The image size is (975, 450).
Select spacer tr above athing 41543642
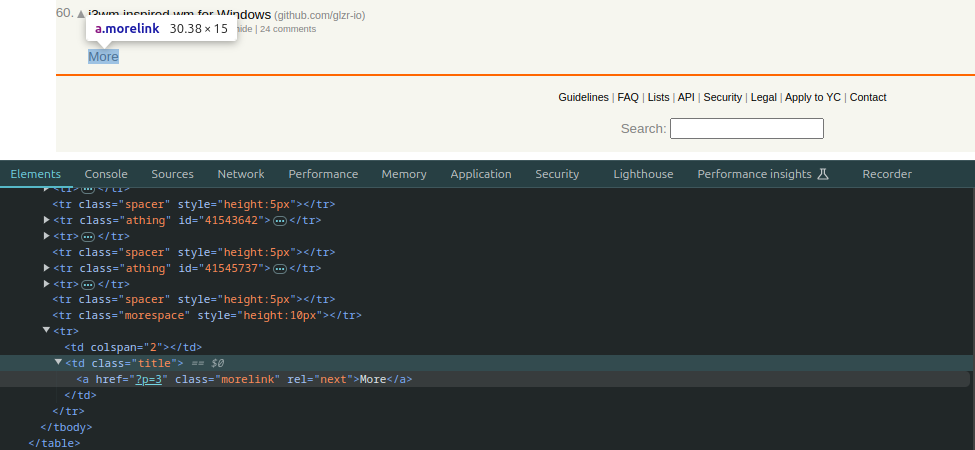(x=194, y=204)
